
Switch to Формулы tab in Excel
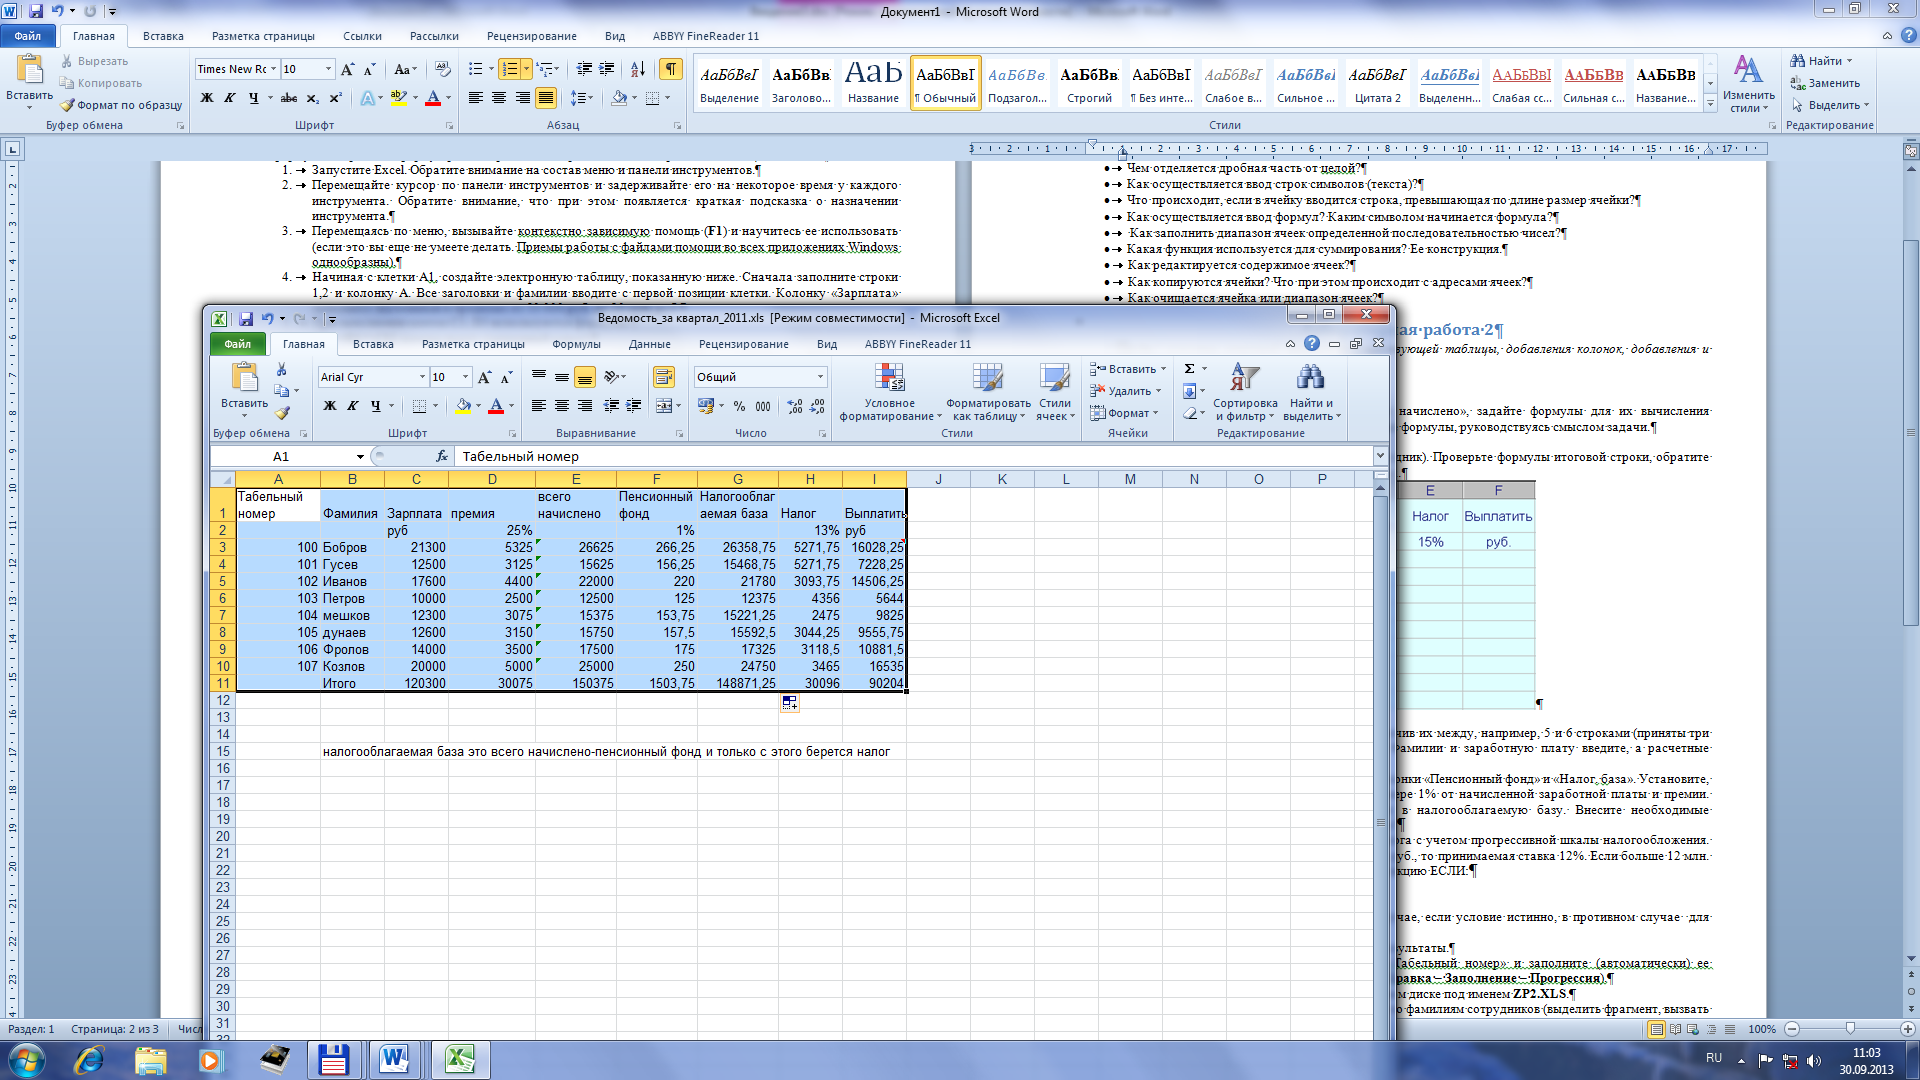tap(576, 344)
